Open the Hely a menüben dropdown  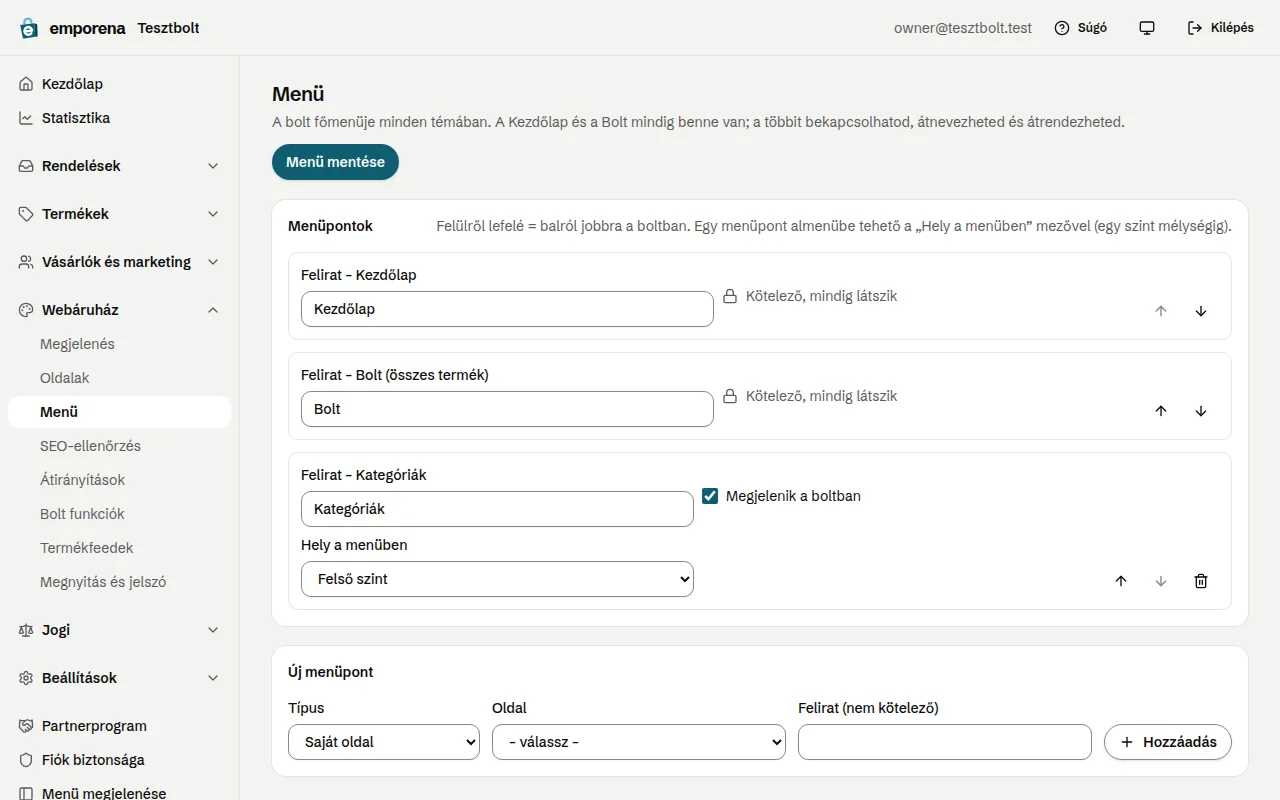[x=497, y=579]
